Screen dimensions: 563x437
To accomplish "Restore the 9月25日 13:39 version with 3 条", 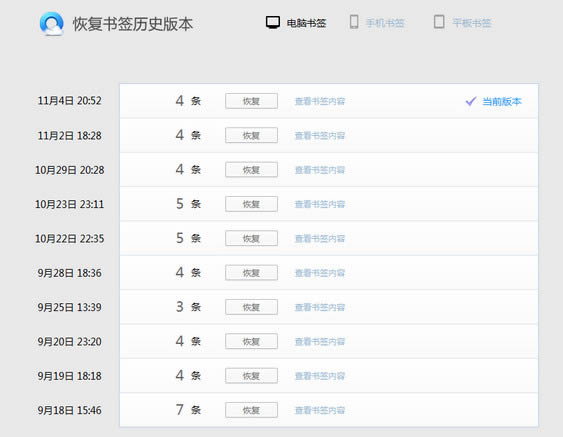I will (x=251, y=307).
